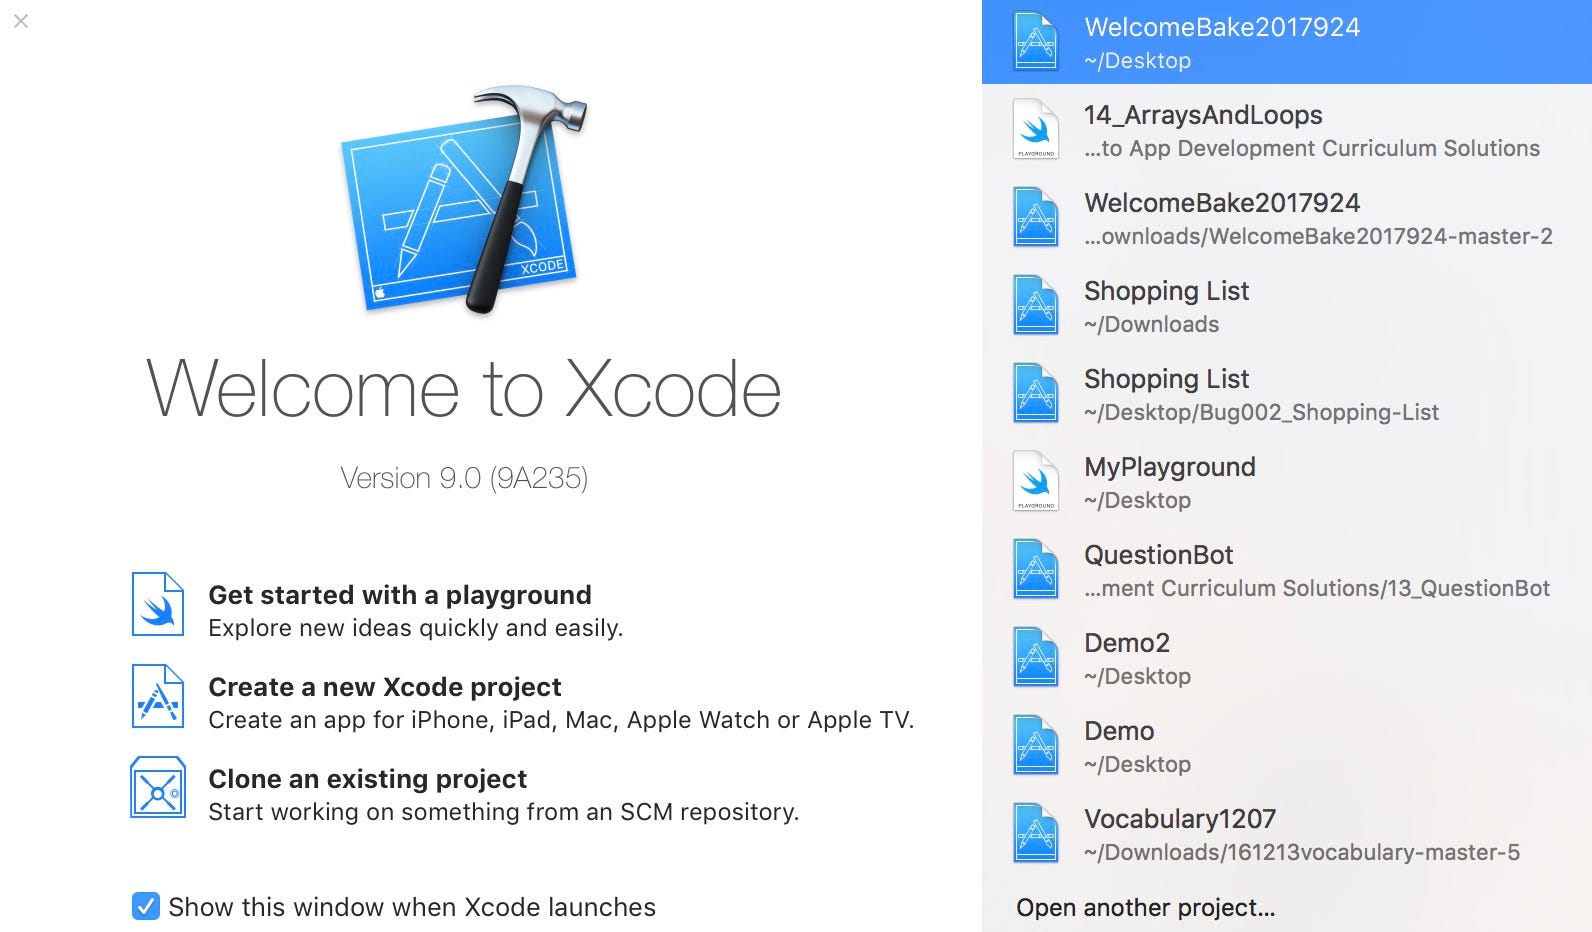Select 'Clone an existing project' title
This screenshot has width=1592, height=932.
coord(367,779)
